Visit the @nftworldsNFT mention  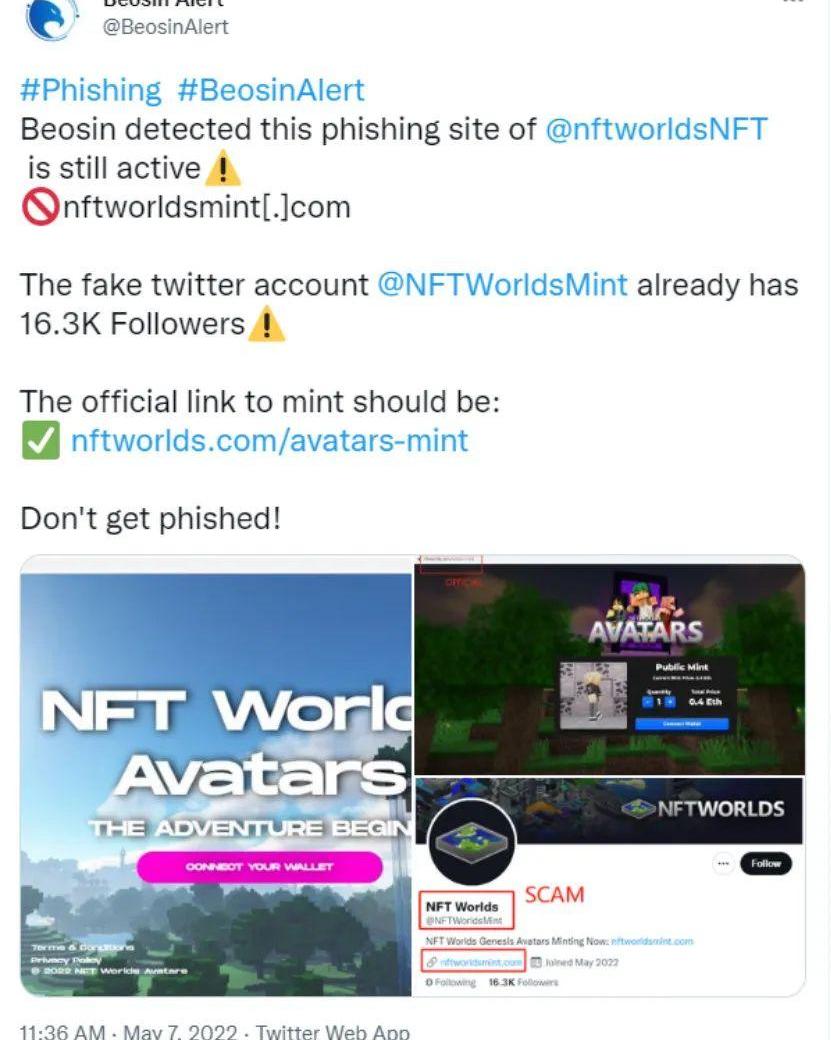656,129
